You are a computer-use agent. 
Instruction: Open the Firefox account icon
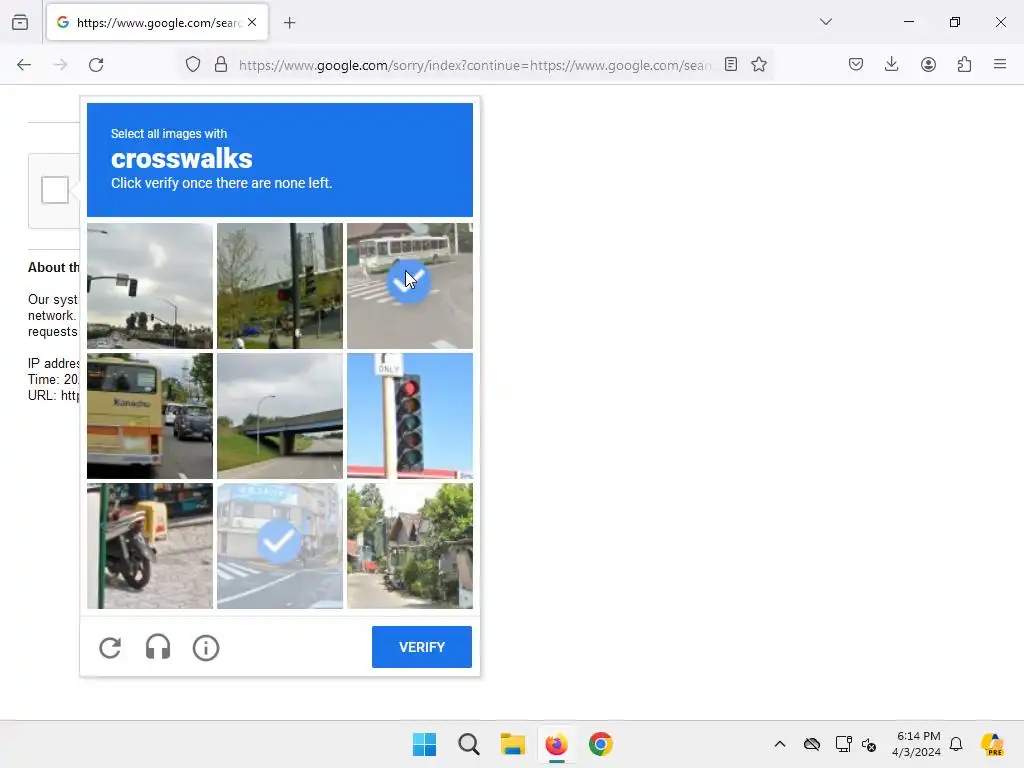pyautogui.click(x=929, y=65)
